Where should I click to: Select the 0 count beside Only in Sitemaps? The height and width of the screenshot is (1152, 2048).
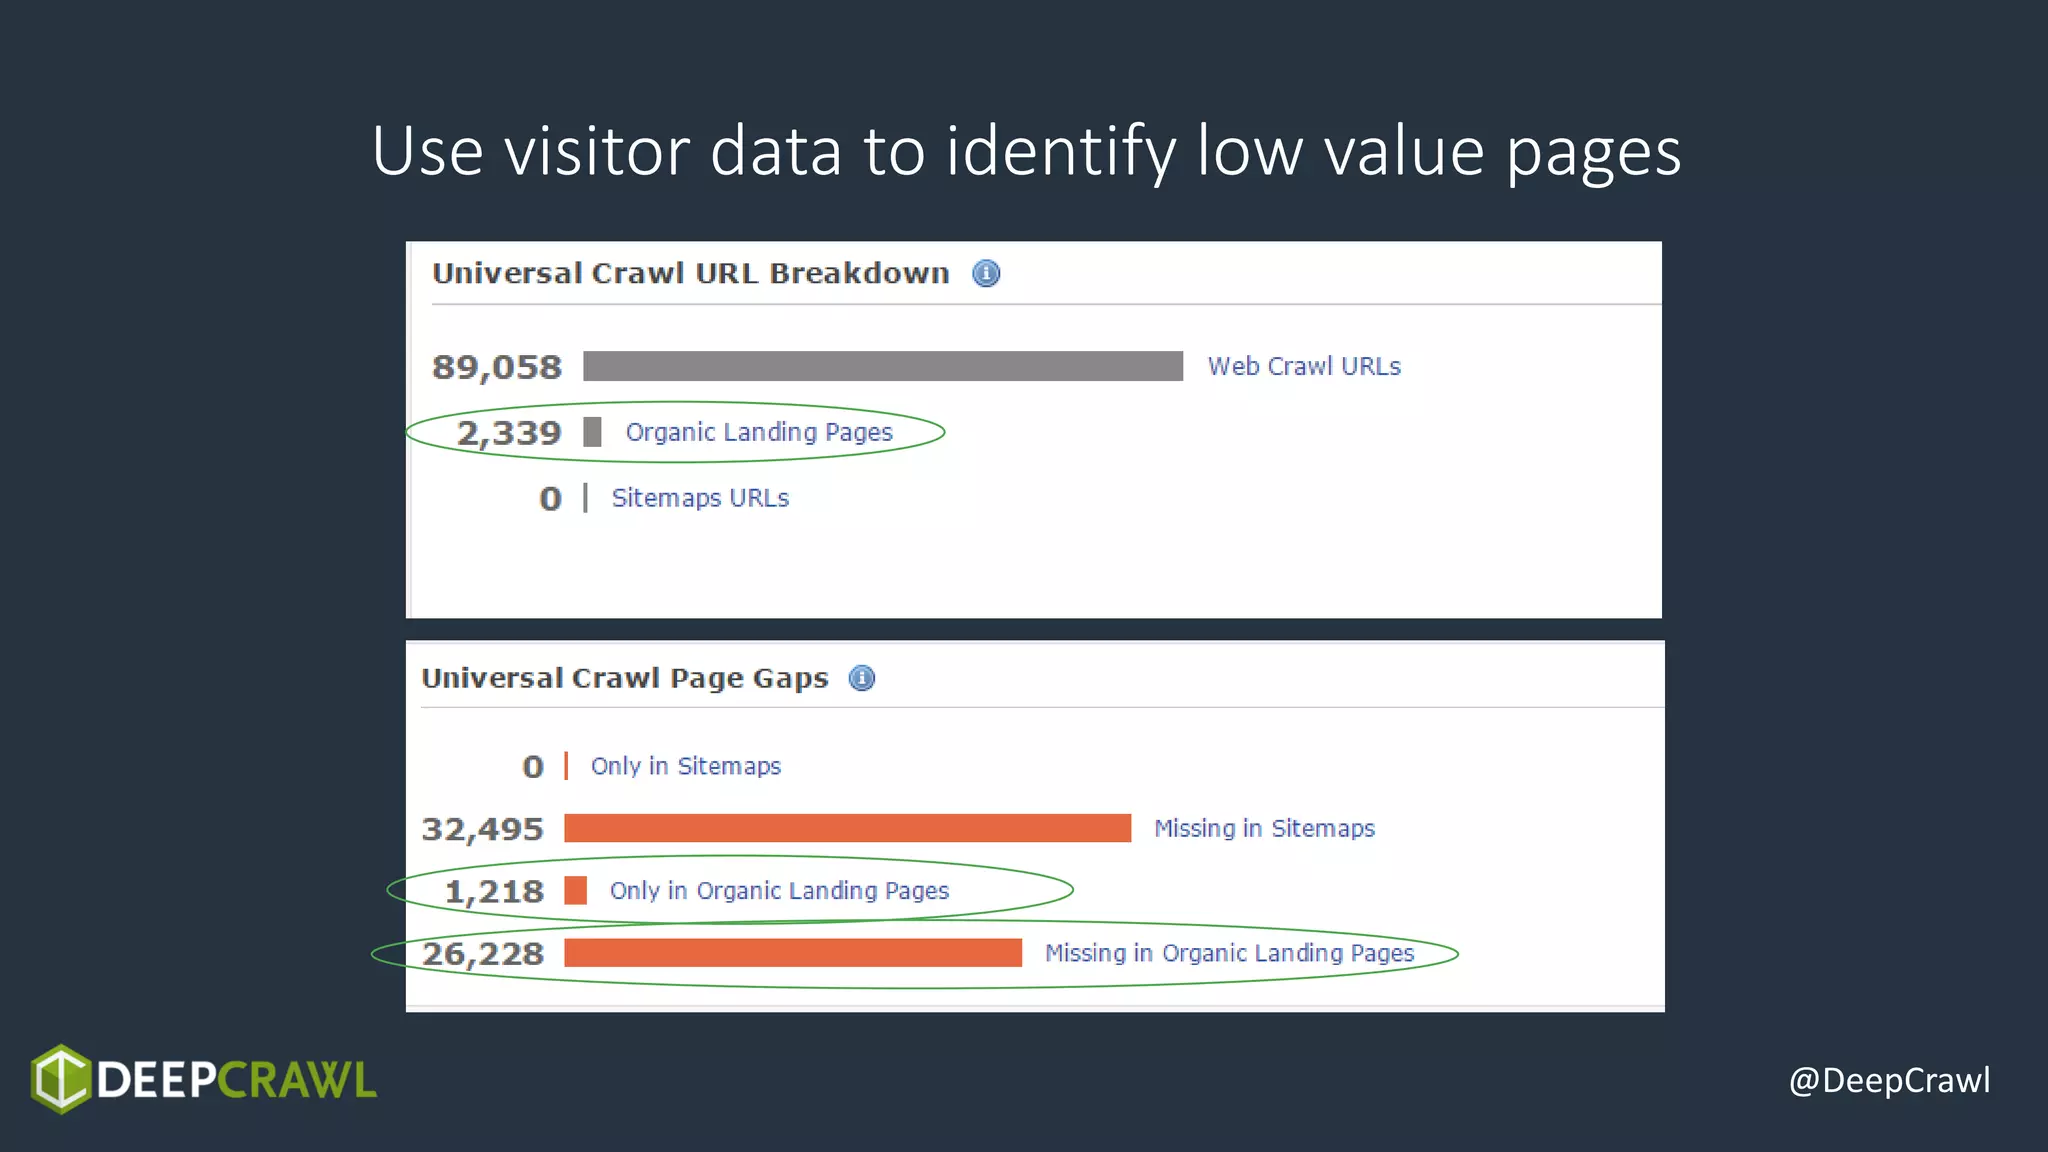pyautogui.click(x=533, y=767)
